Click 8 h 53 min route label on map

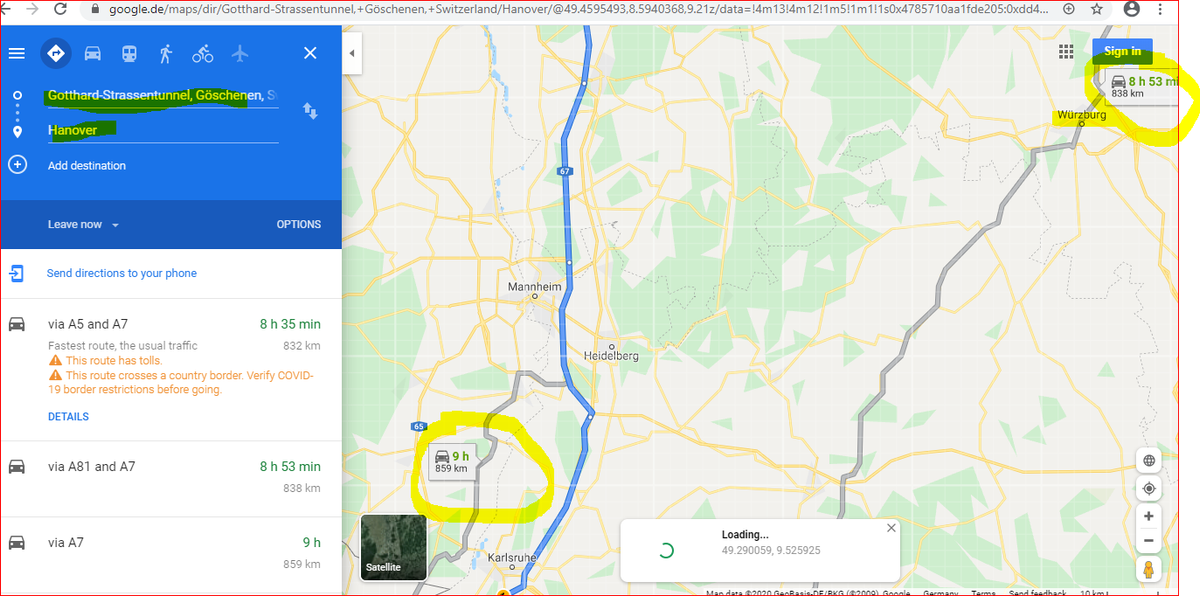pos(1143,87)
